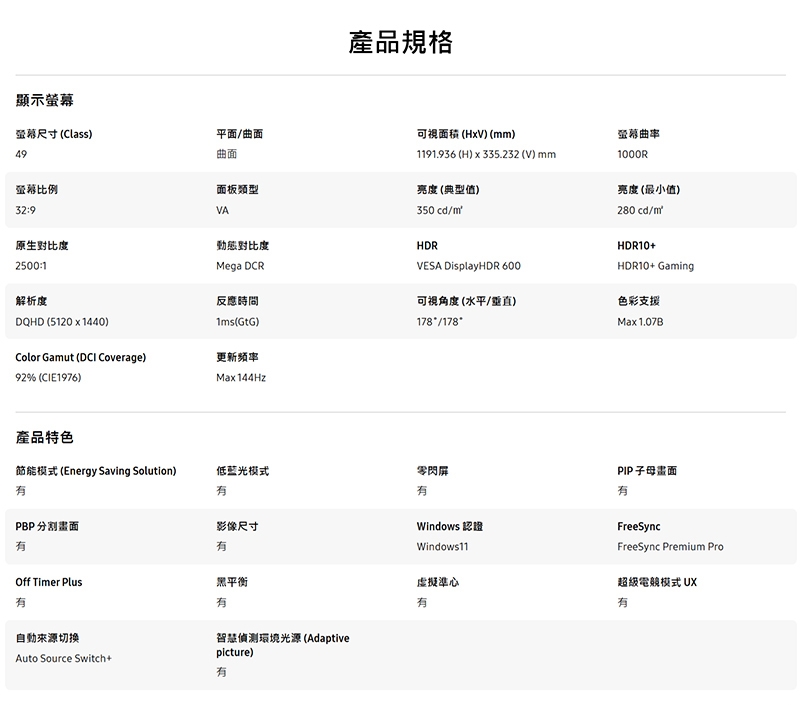Select the 1191.936 (H) x 335.232 (V) mm value
Viewport: 800px width, 705px height.
486,155
